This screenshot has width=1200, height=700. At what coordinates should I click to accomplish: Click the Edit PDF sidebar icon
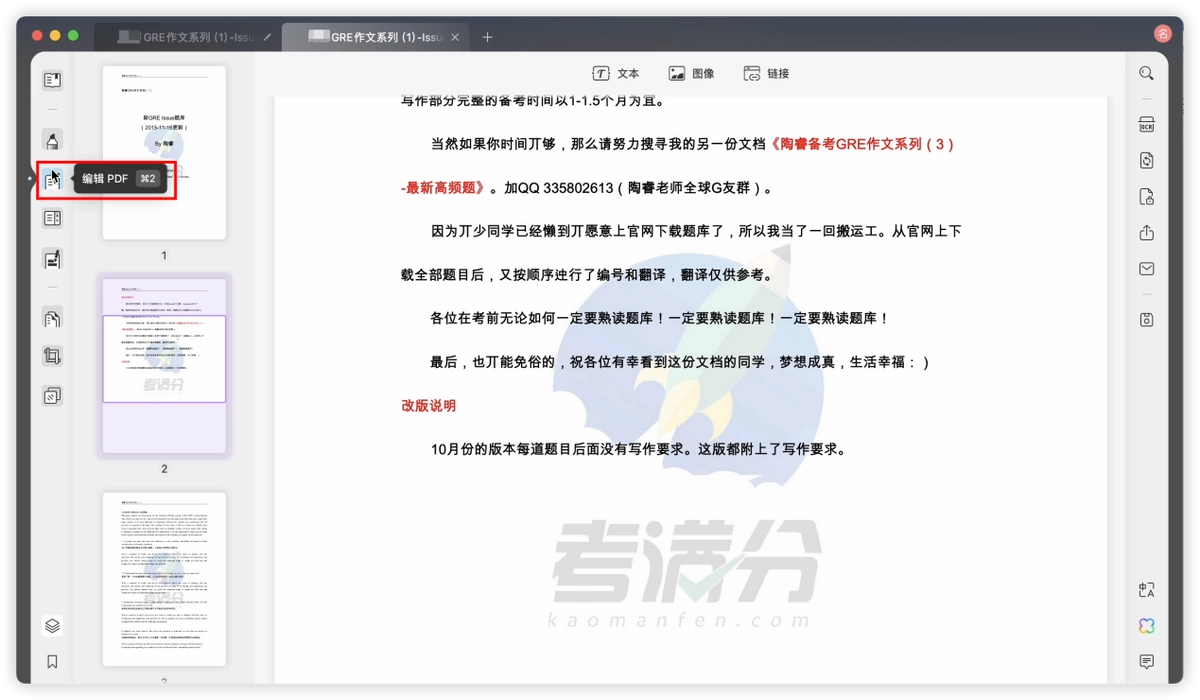52,180
